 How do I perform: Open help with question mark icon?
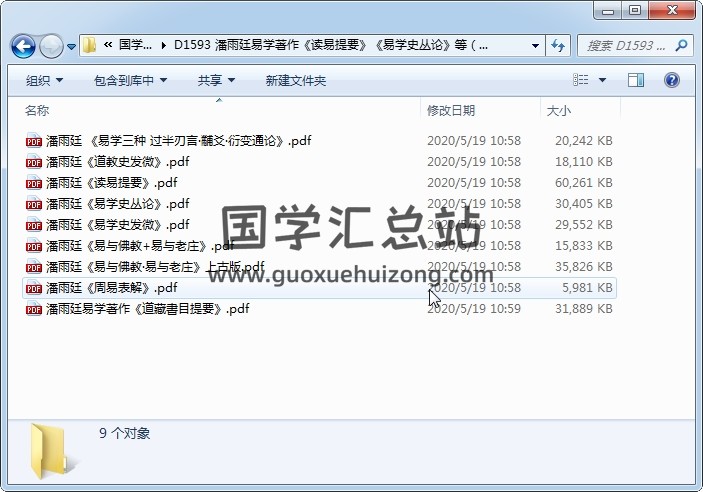click(672, 80)
